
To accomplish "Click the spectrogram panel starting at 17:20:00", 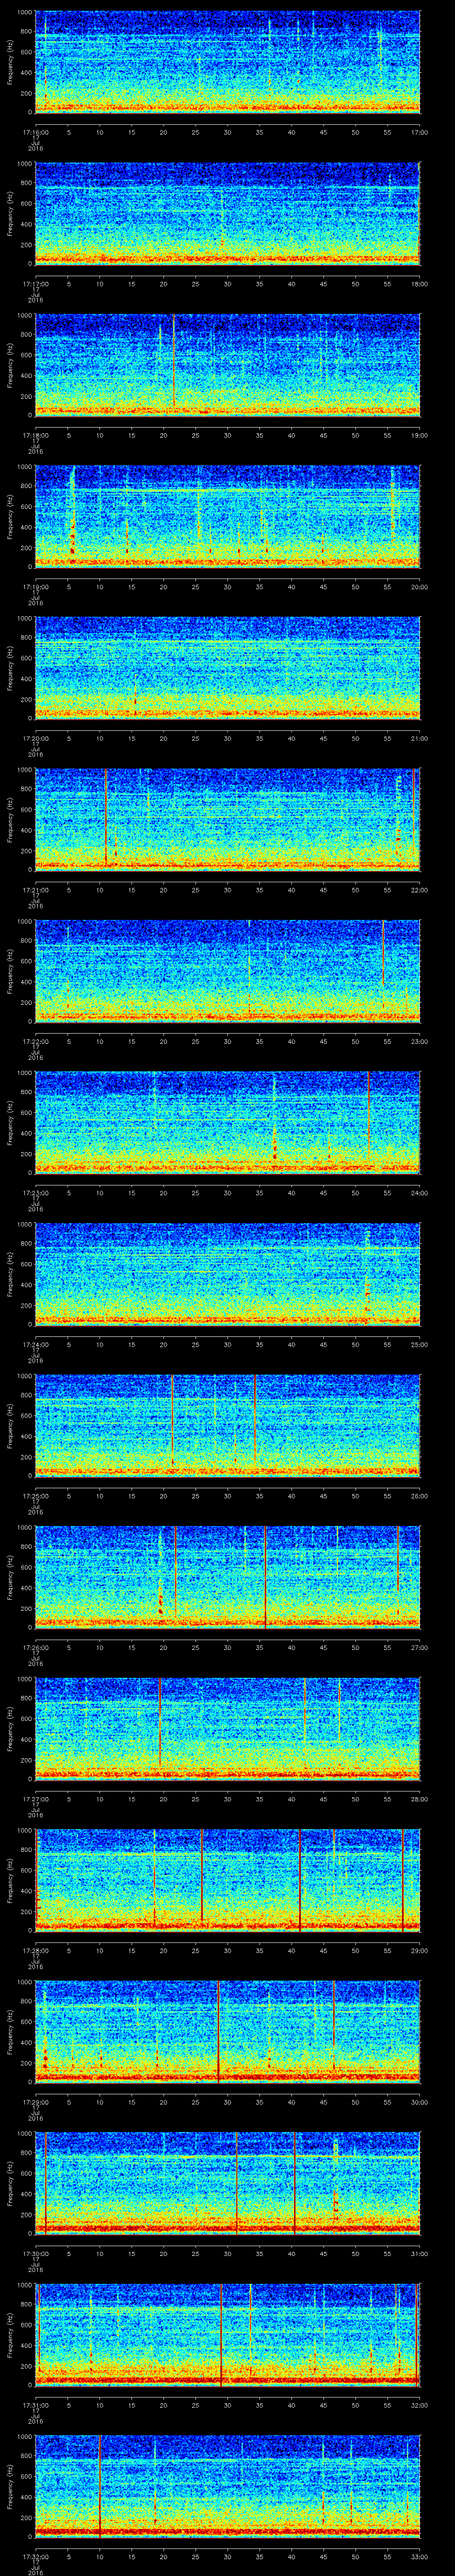I will point(227,668).
